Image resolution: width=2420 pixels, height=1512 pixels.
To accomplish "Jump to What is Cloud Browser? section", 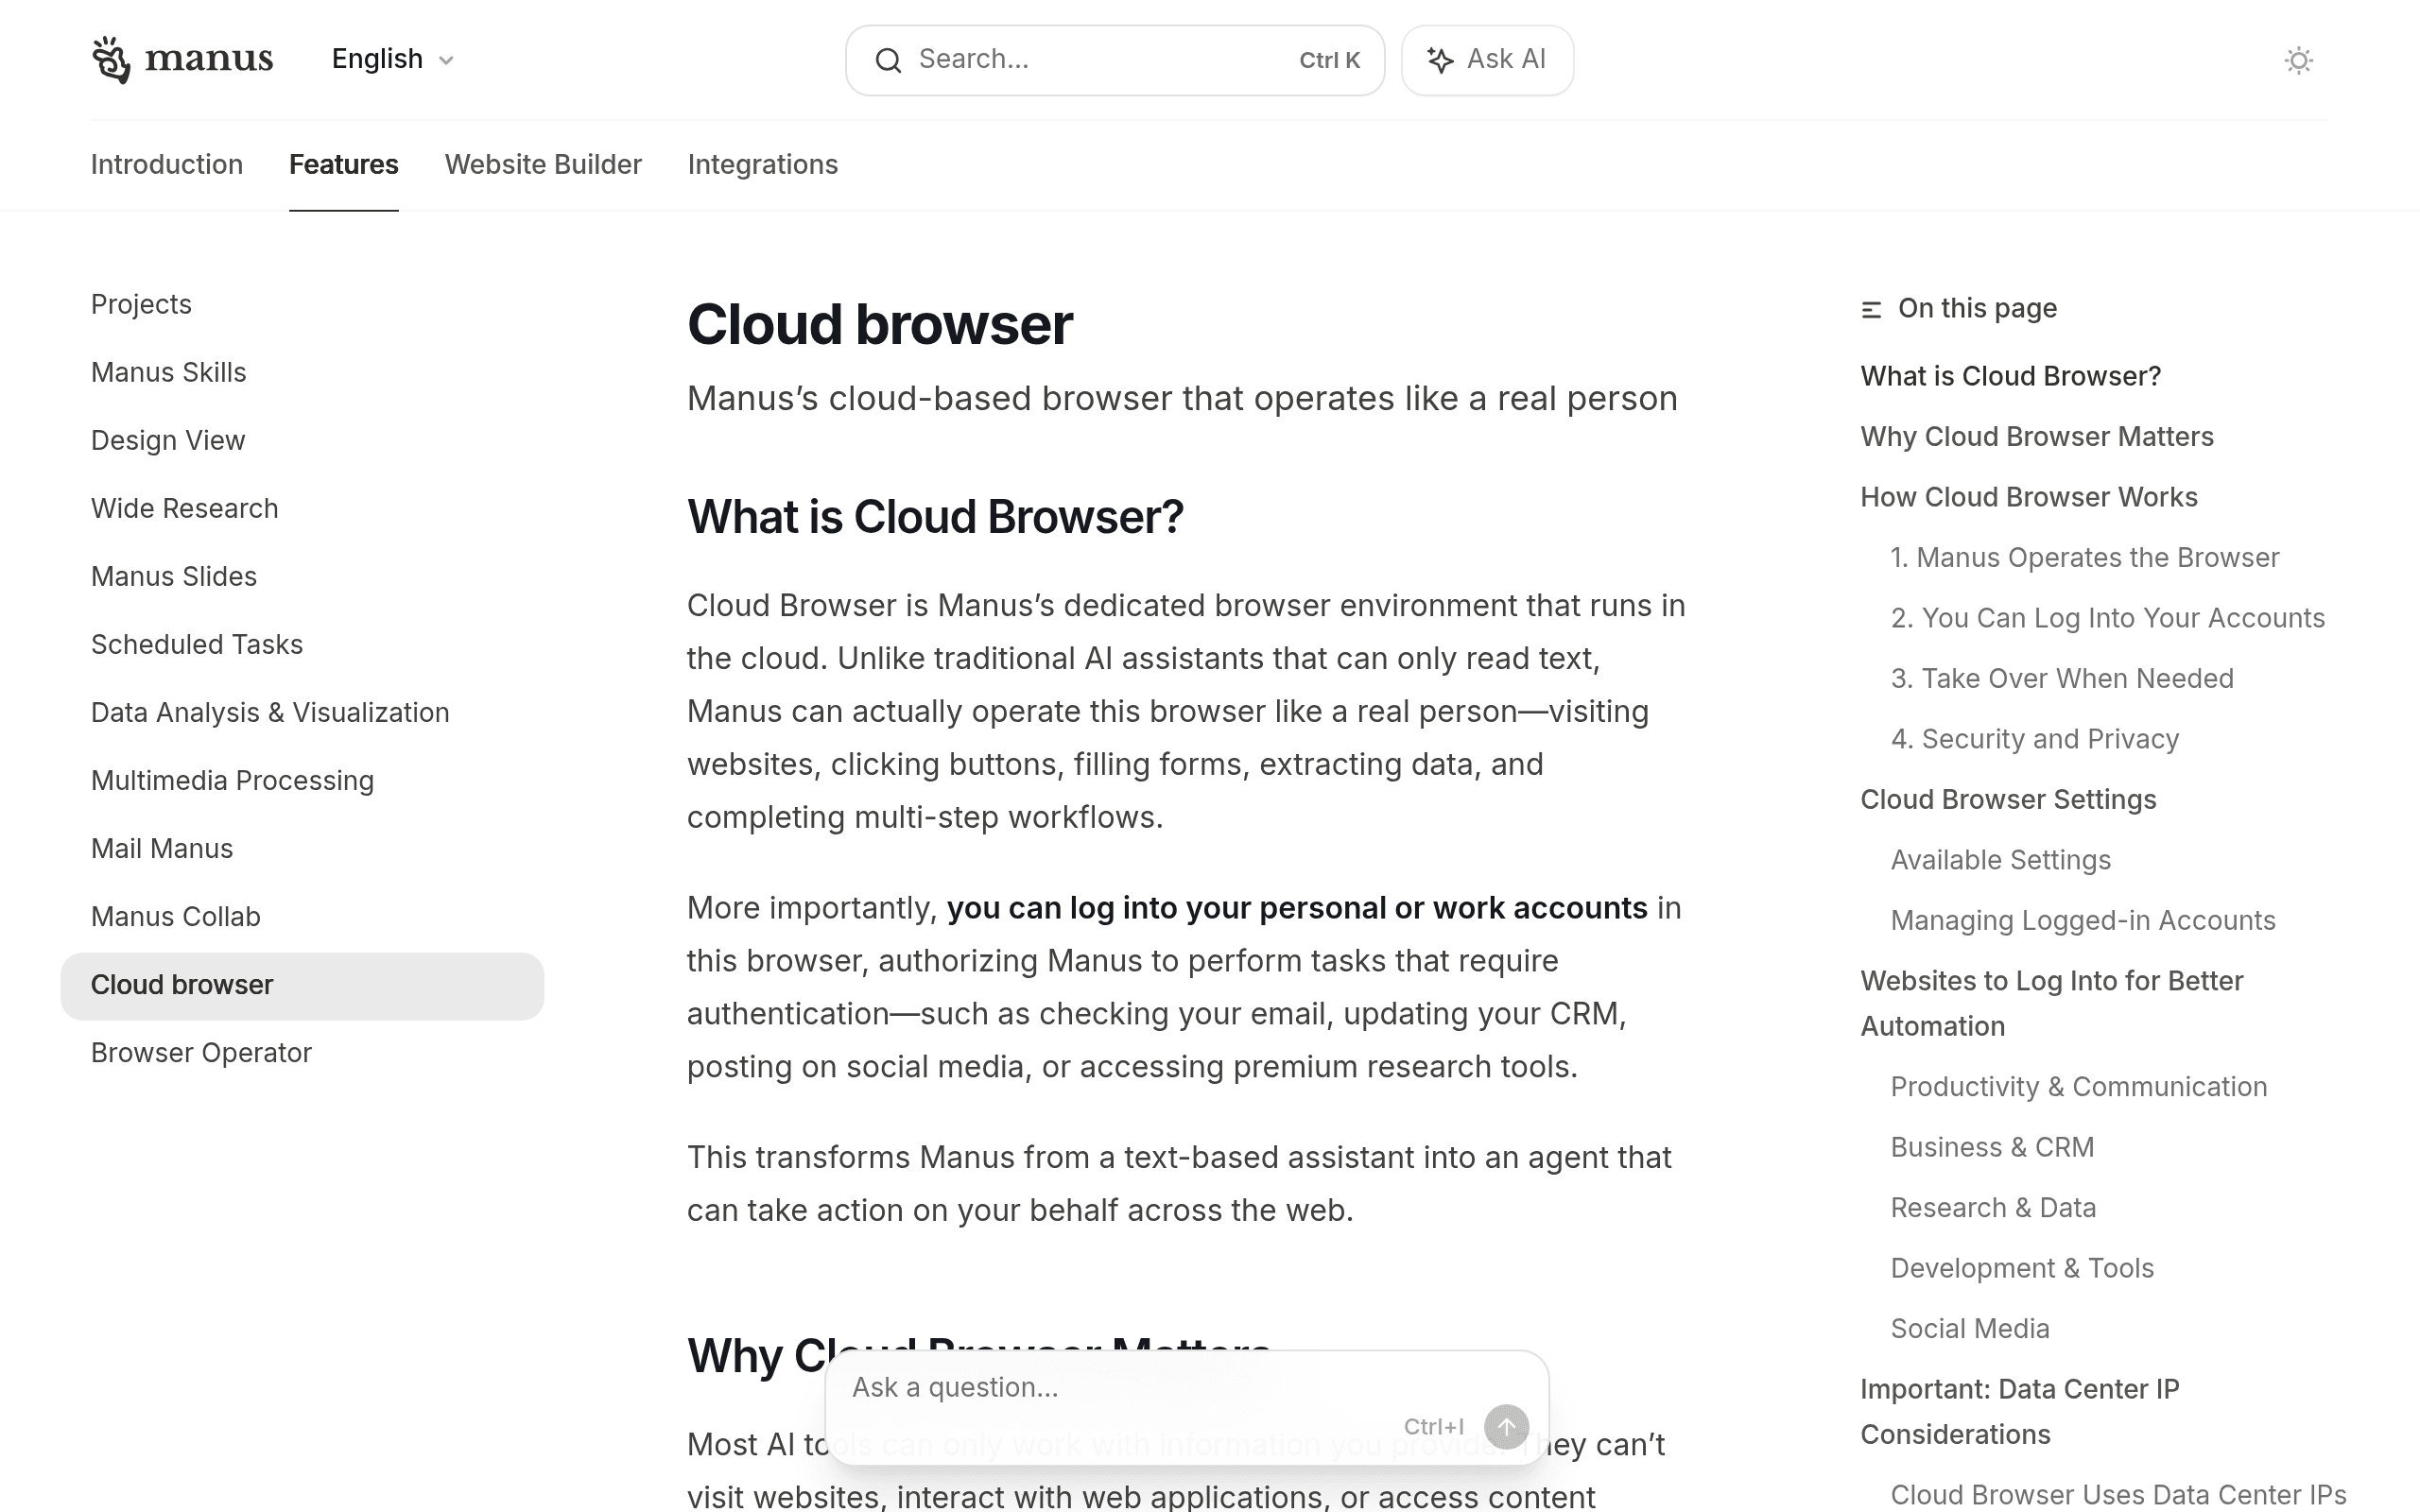I will [x=2010, y=376].
